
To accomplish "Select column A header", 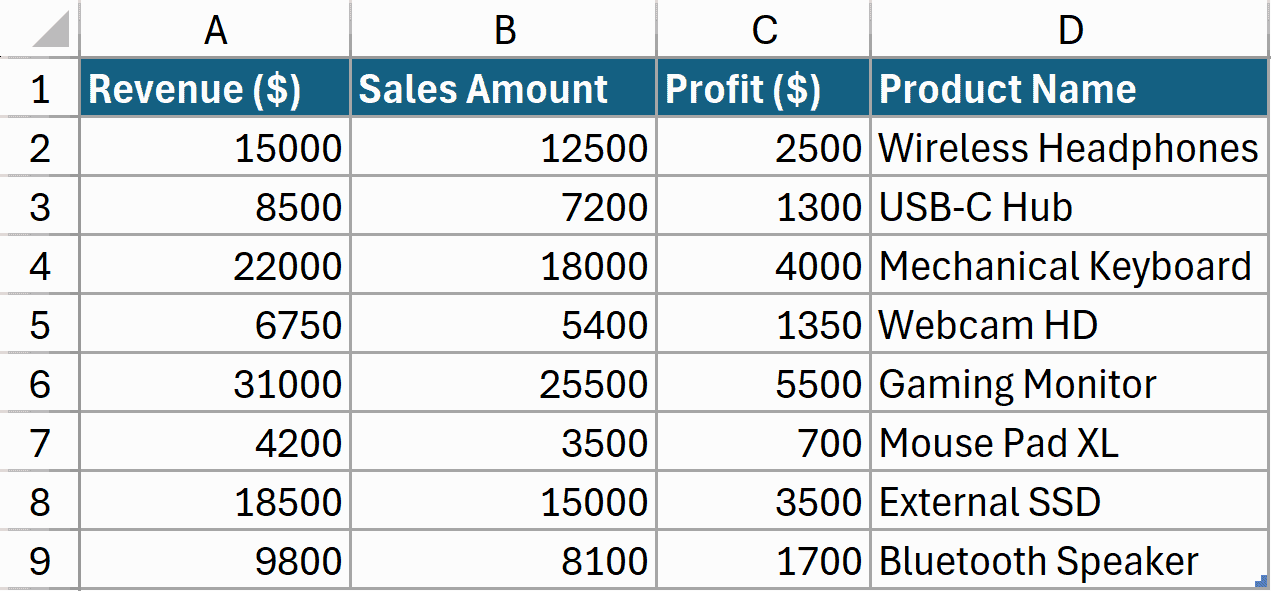I will [x=214, y=29].
